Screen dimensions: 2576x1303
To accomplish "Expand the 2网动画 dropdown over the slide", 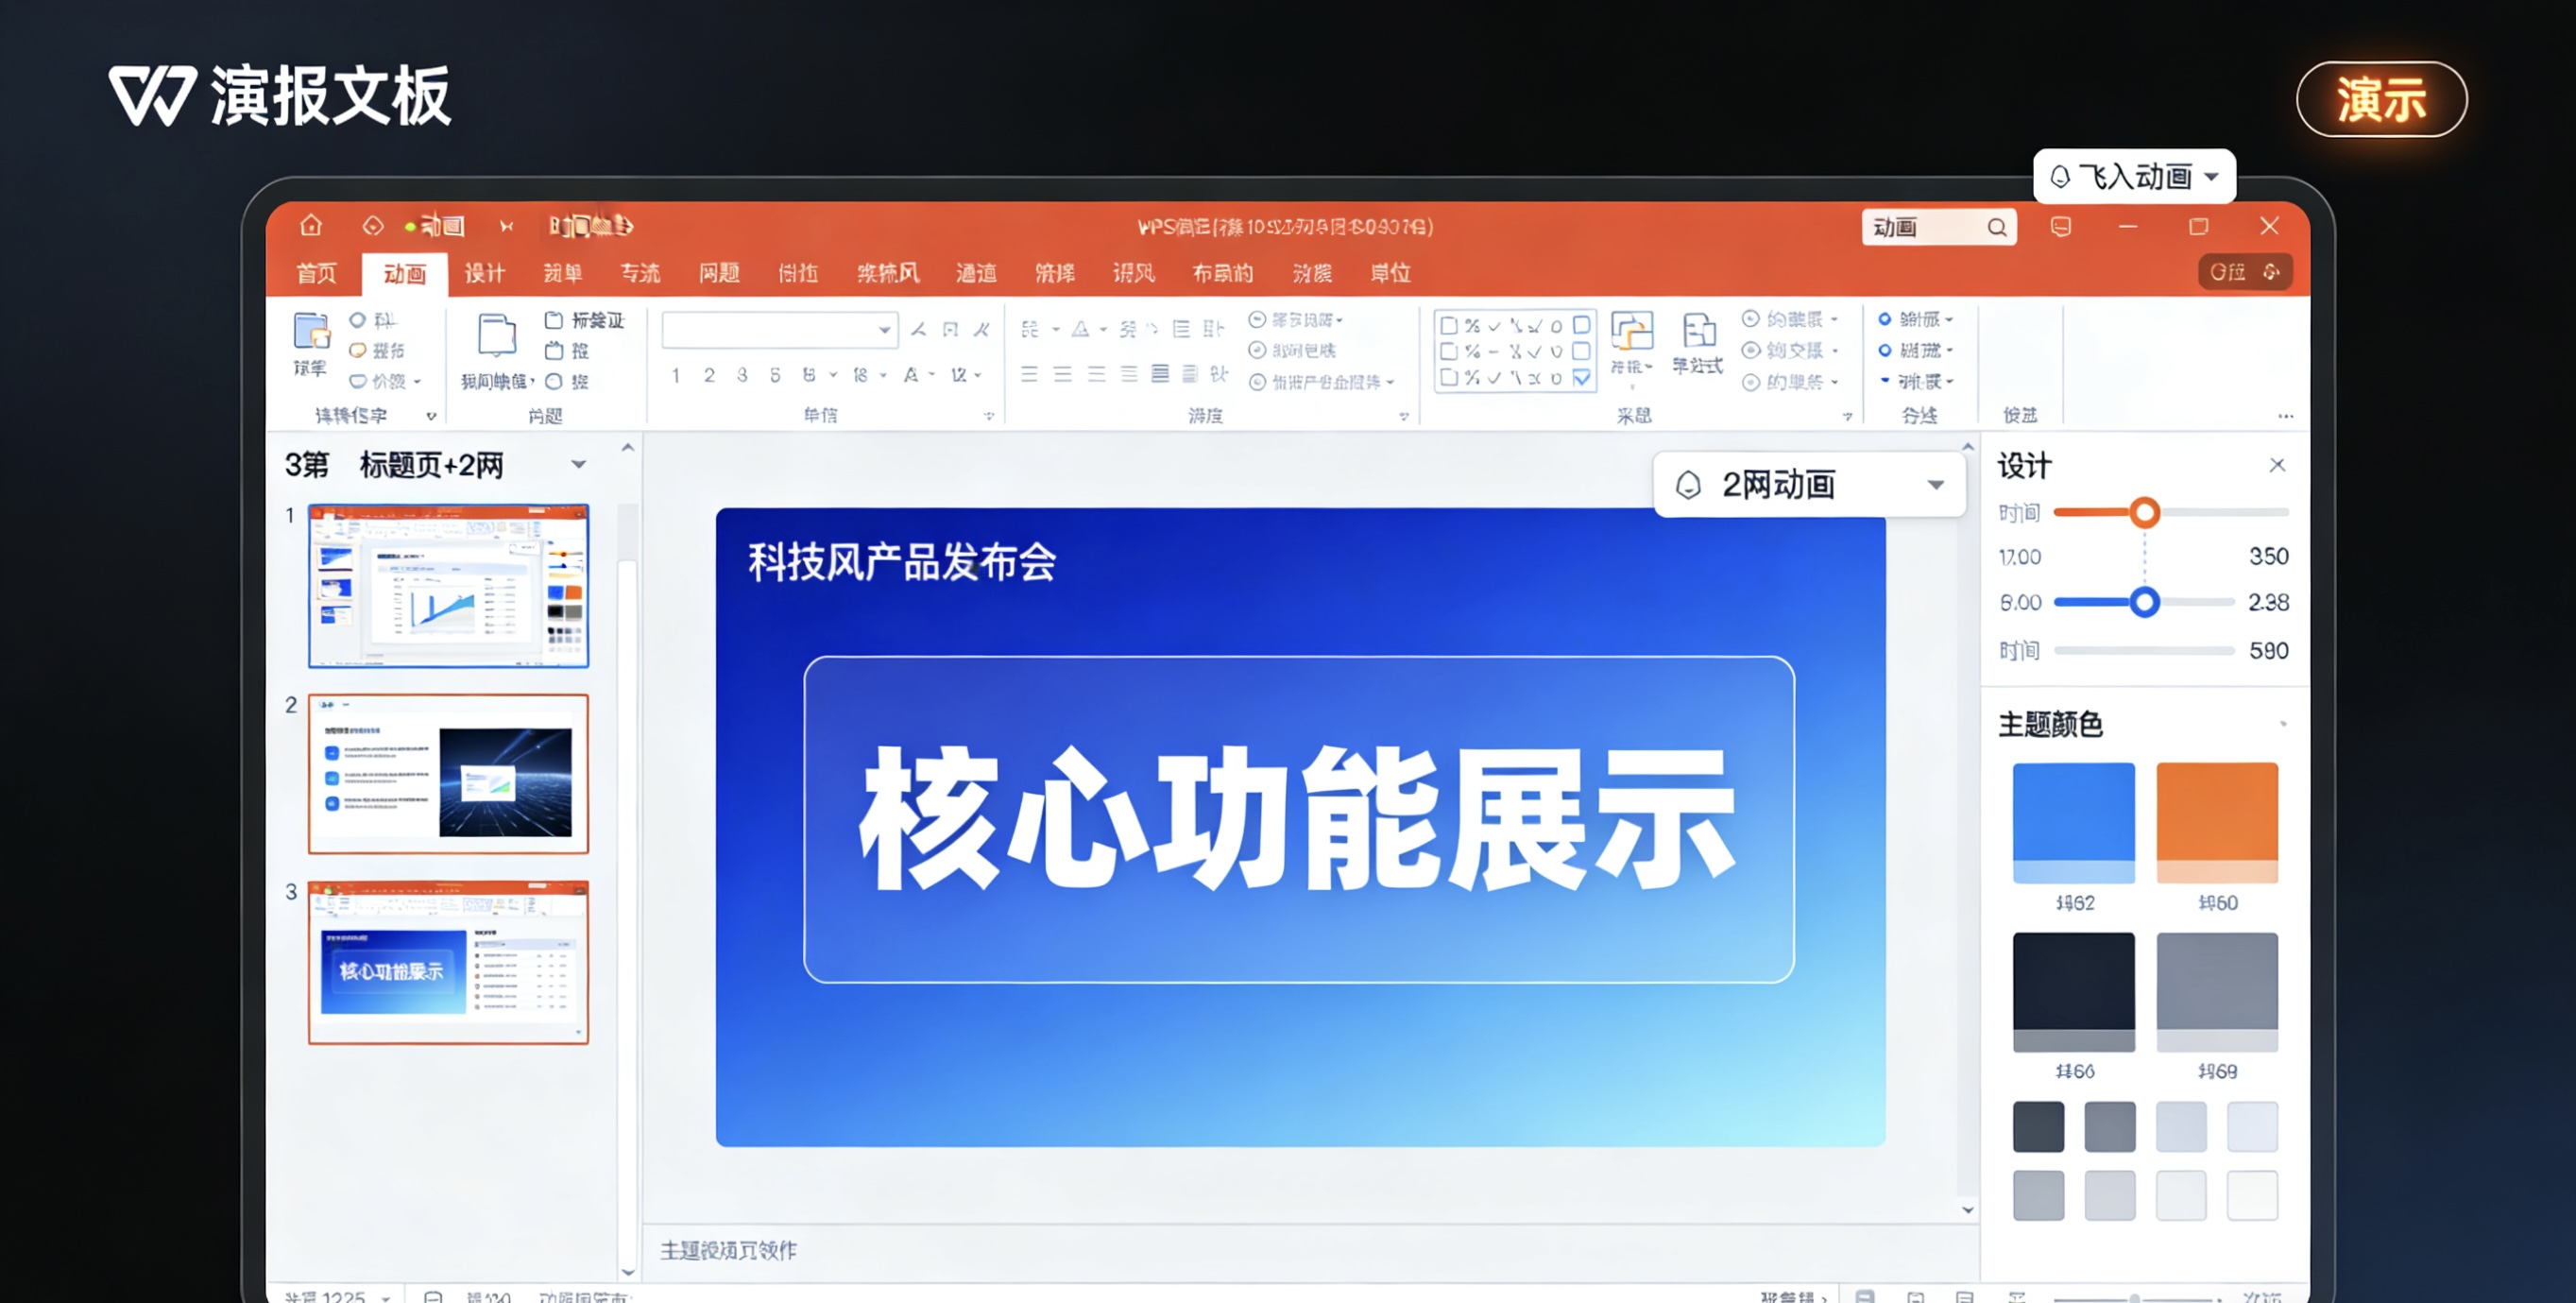I will 1936,484.
